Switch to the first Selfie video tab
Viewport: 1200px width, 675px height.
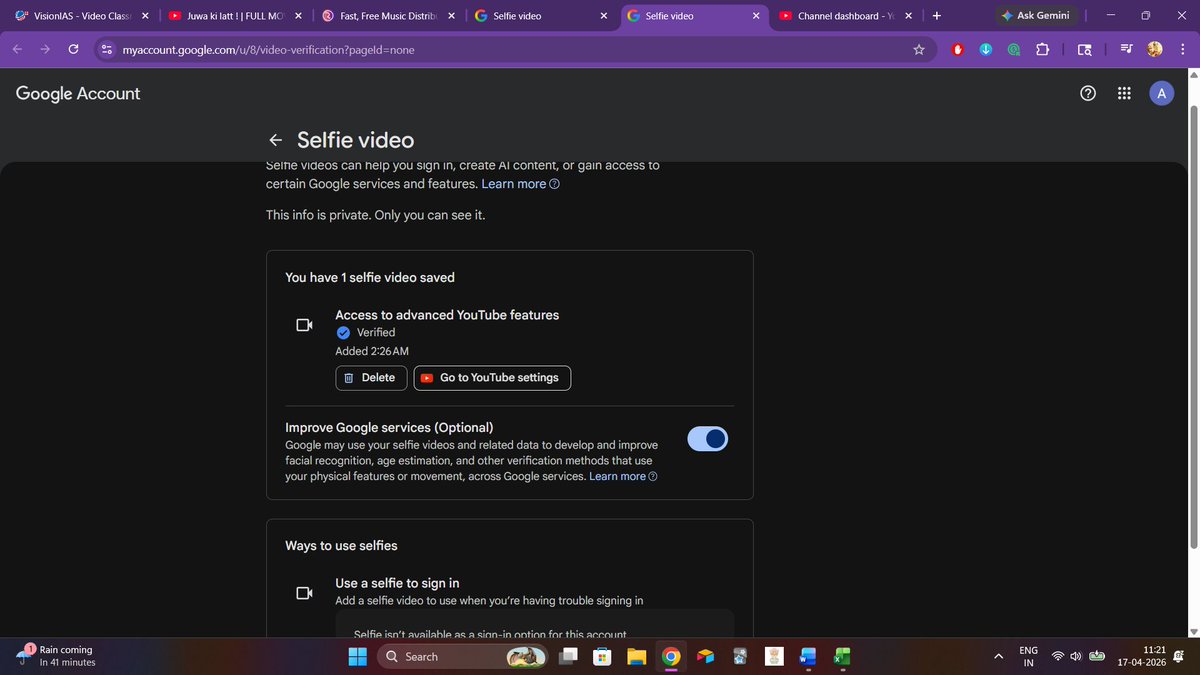click(542, 16)
